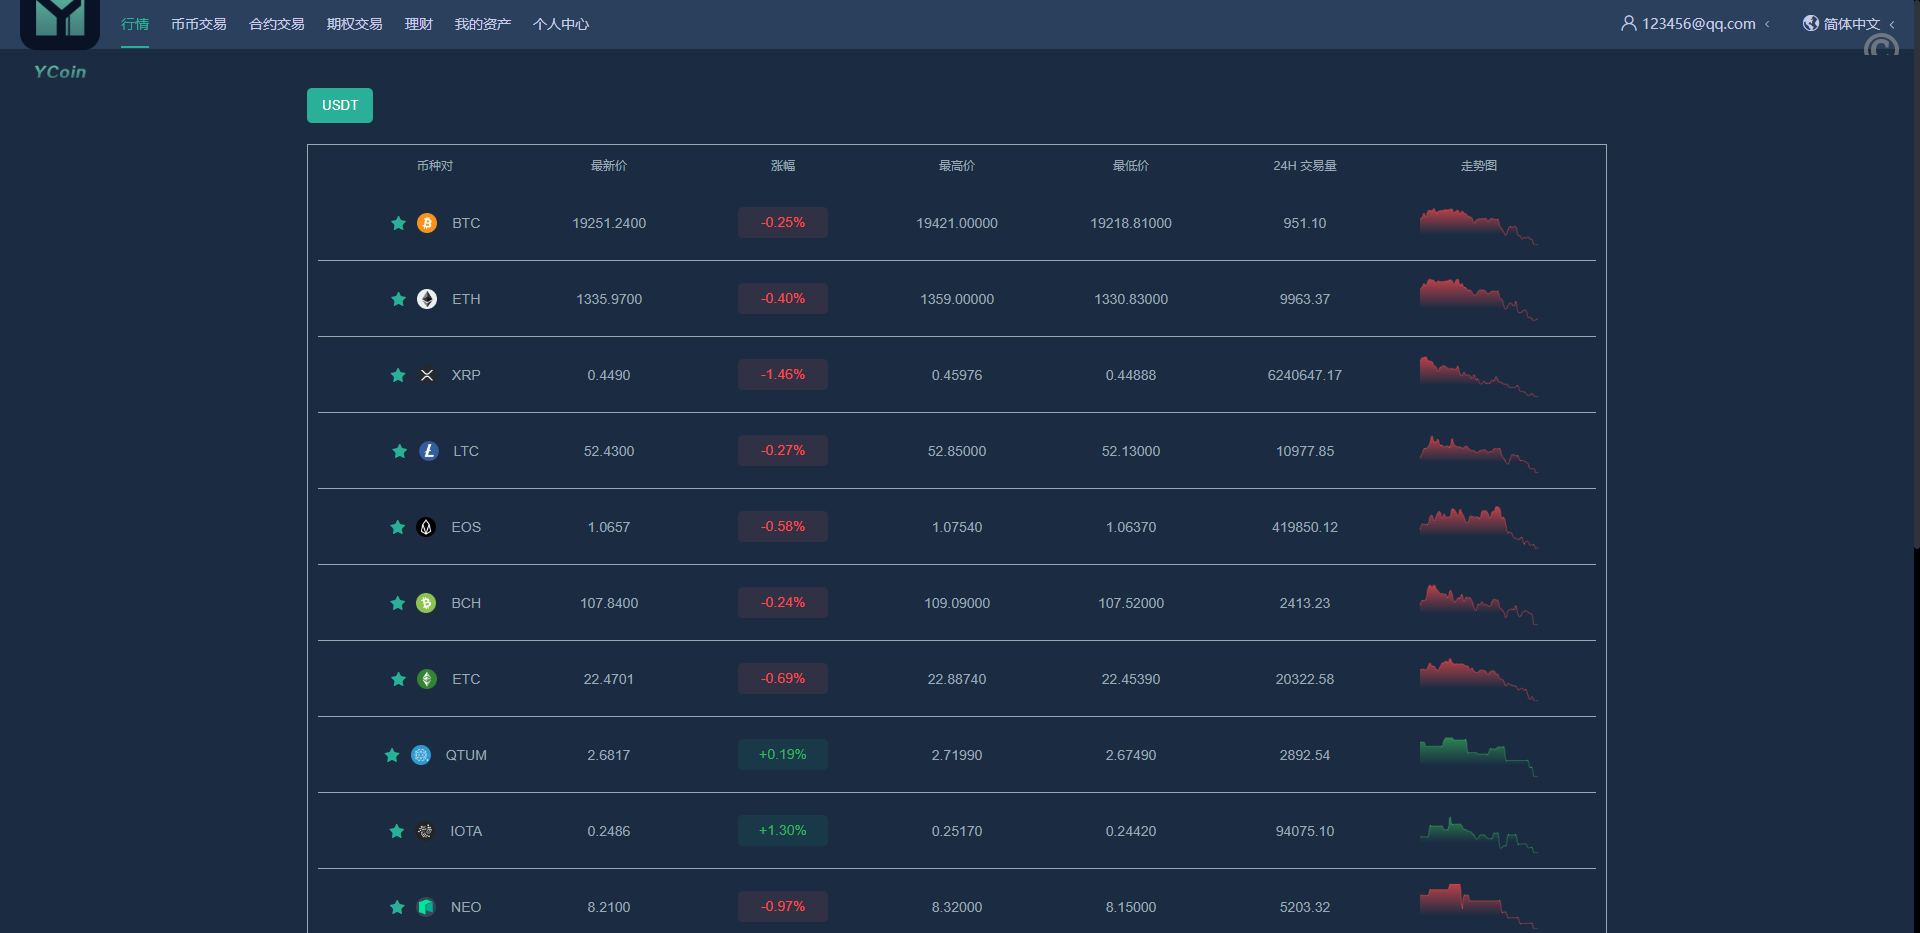Click the green BCH coin icon
Image resolution: width=1920 pixels, height=933 pixels.
pyautogui.click(x=426, y=603)
